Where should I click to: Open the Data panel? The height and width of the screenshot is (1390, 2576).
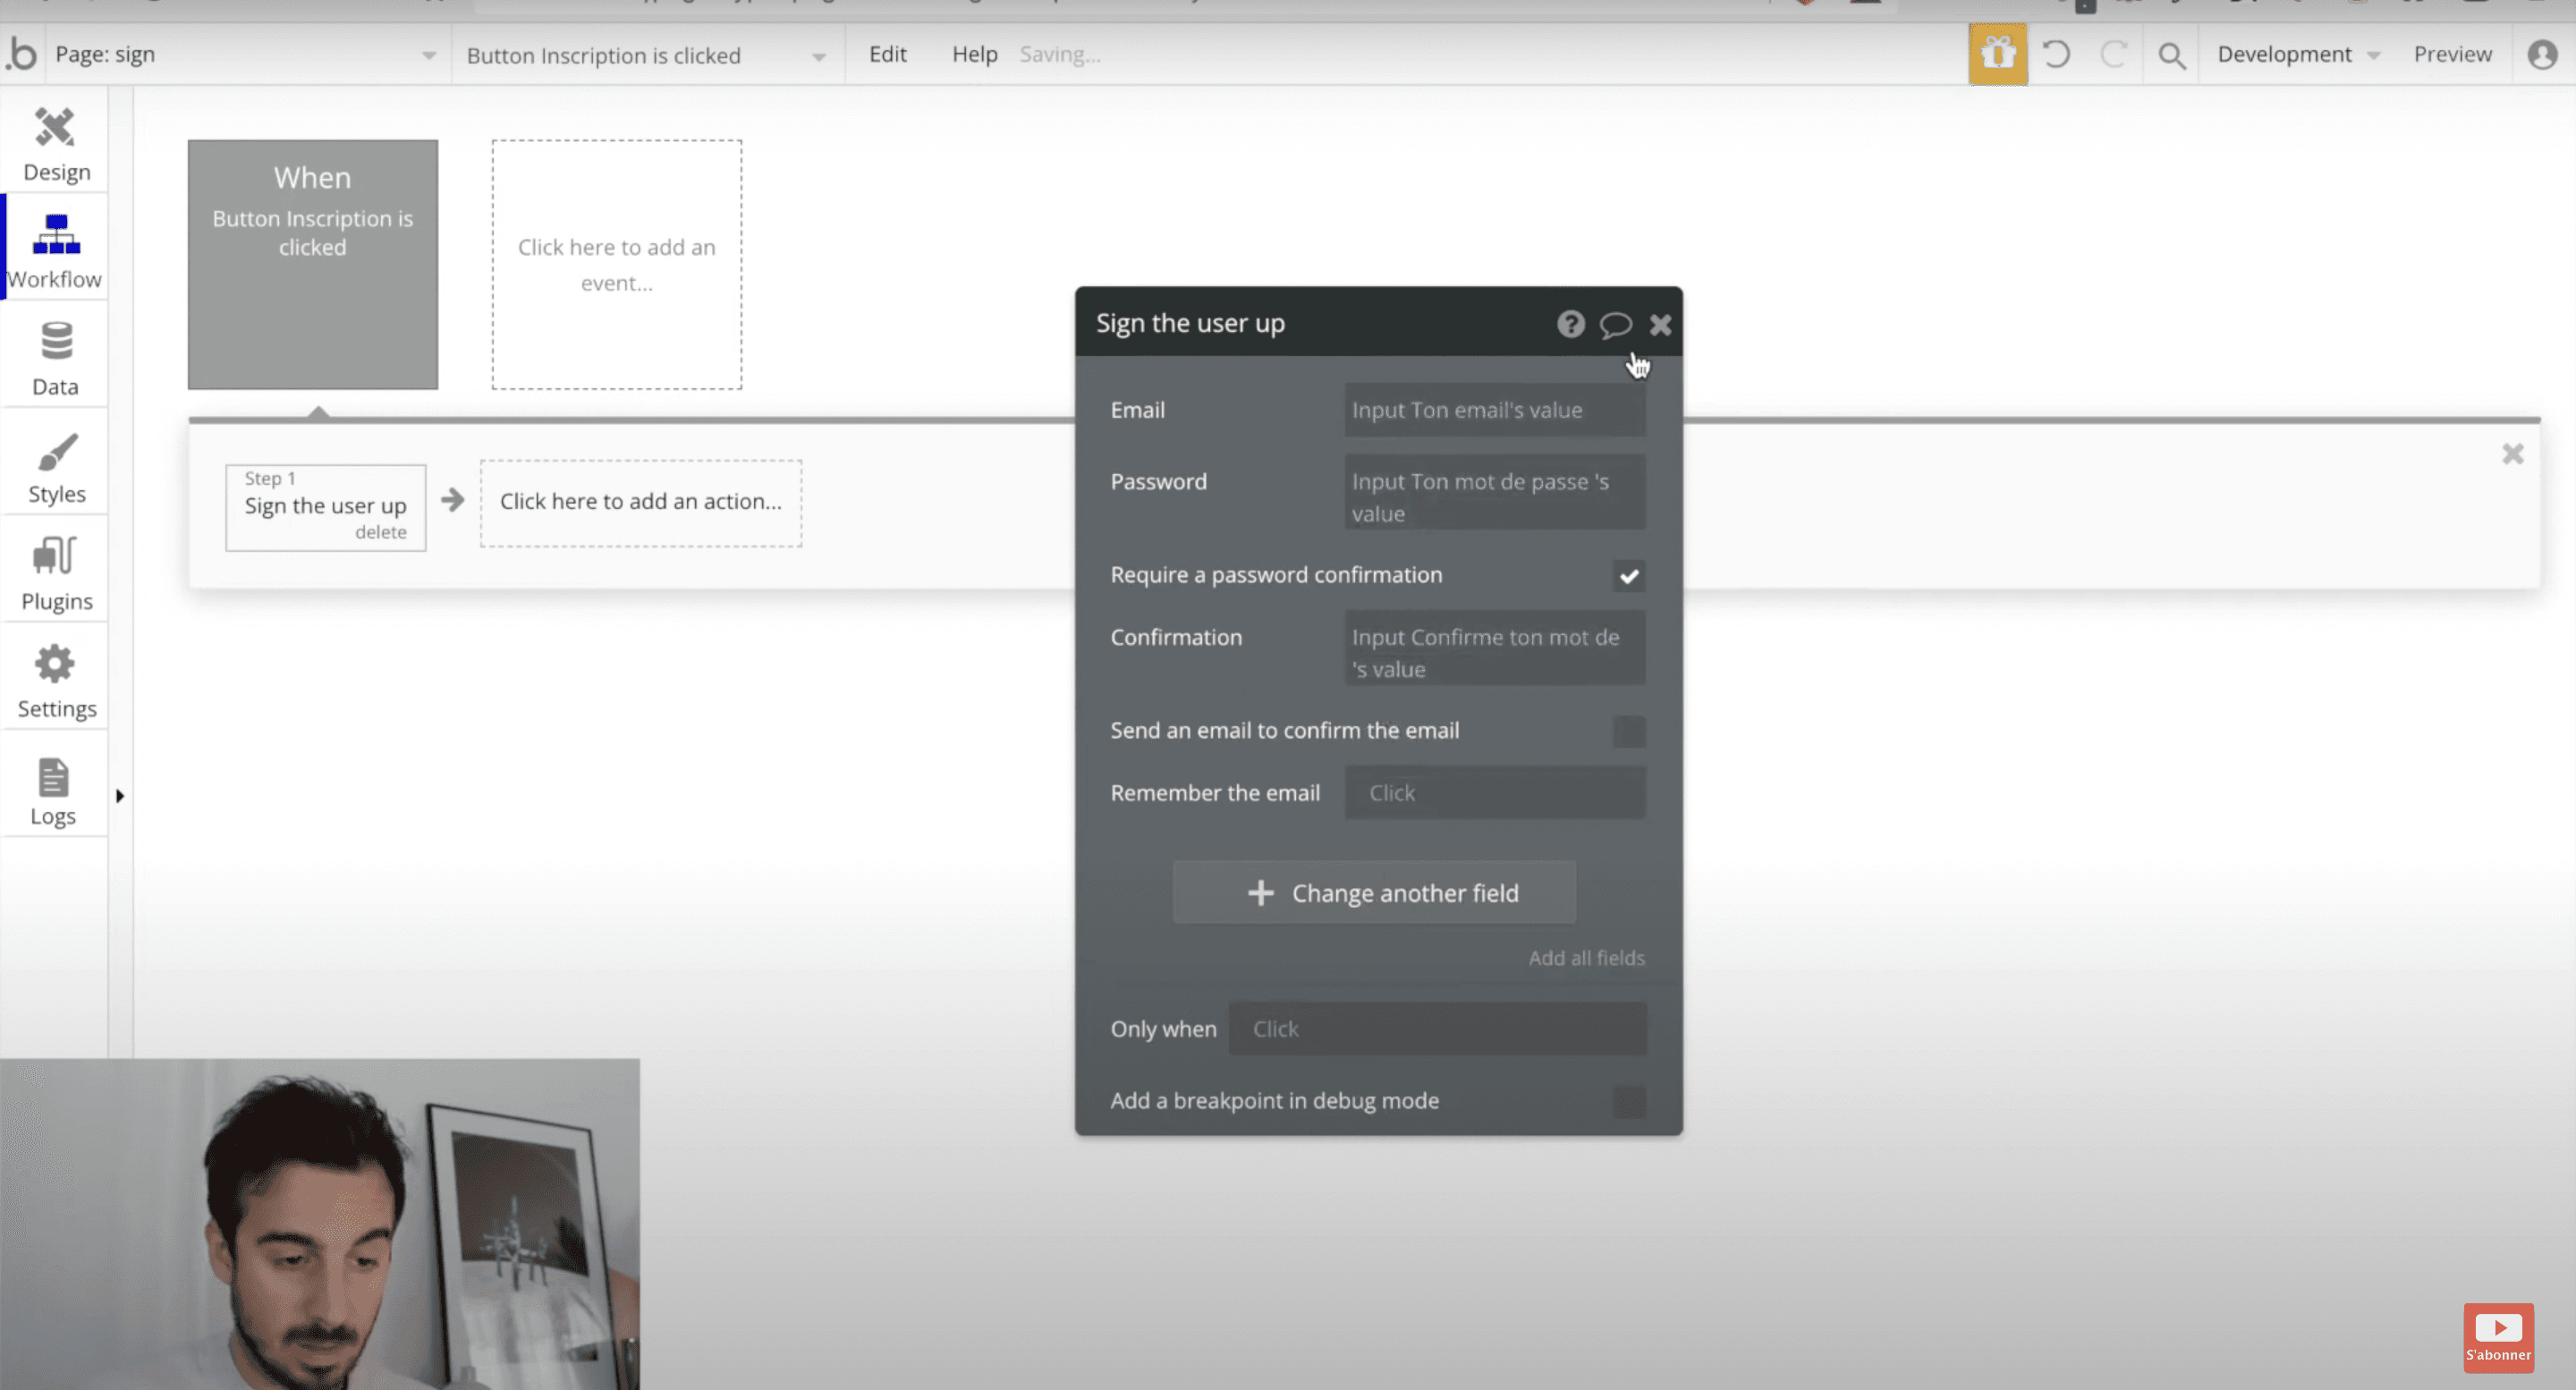55,355
